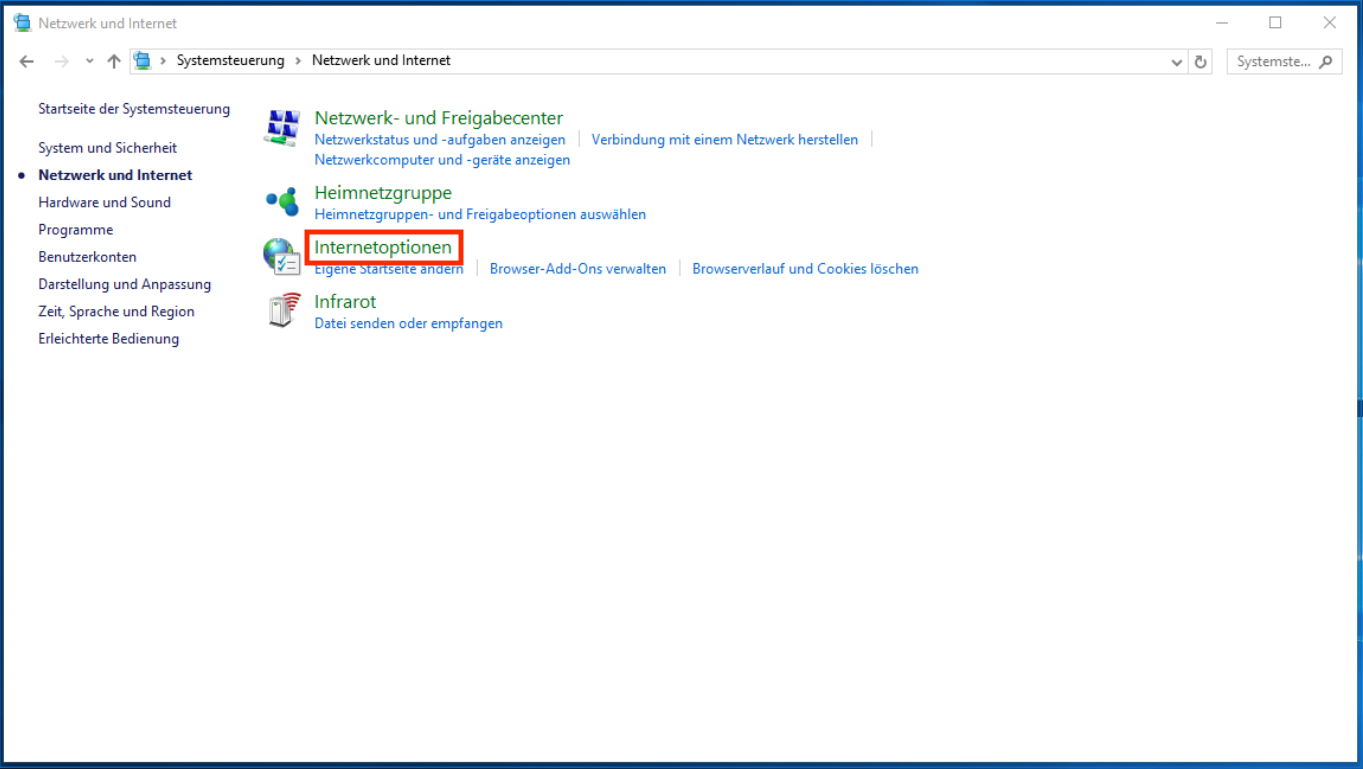
Task: Open Startseite der Systemsteuerung
Action: coord(134,109)
